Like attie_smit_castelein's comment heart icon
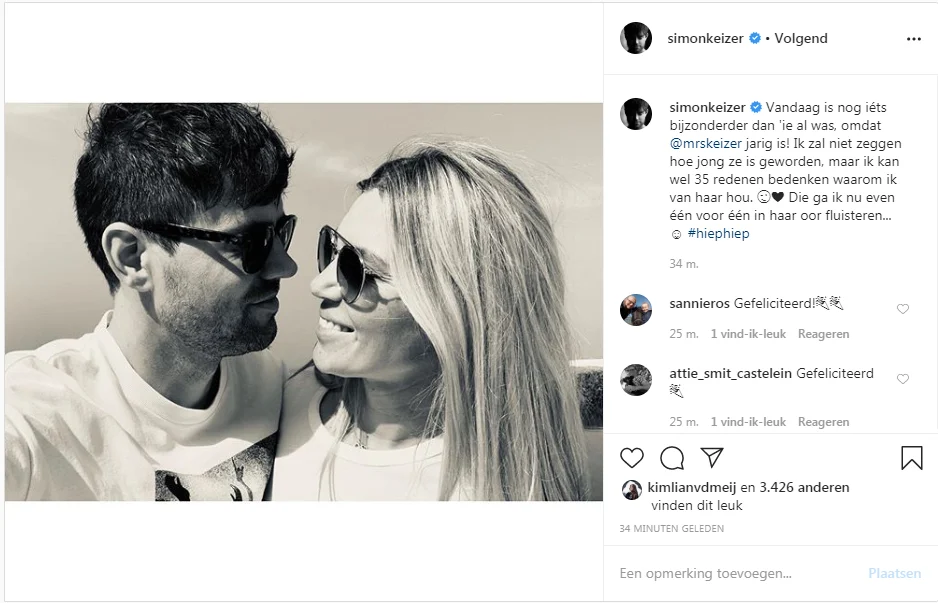 click(903, 379)
